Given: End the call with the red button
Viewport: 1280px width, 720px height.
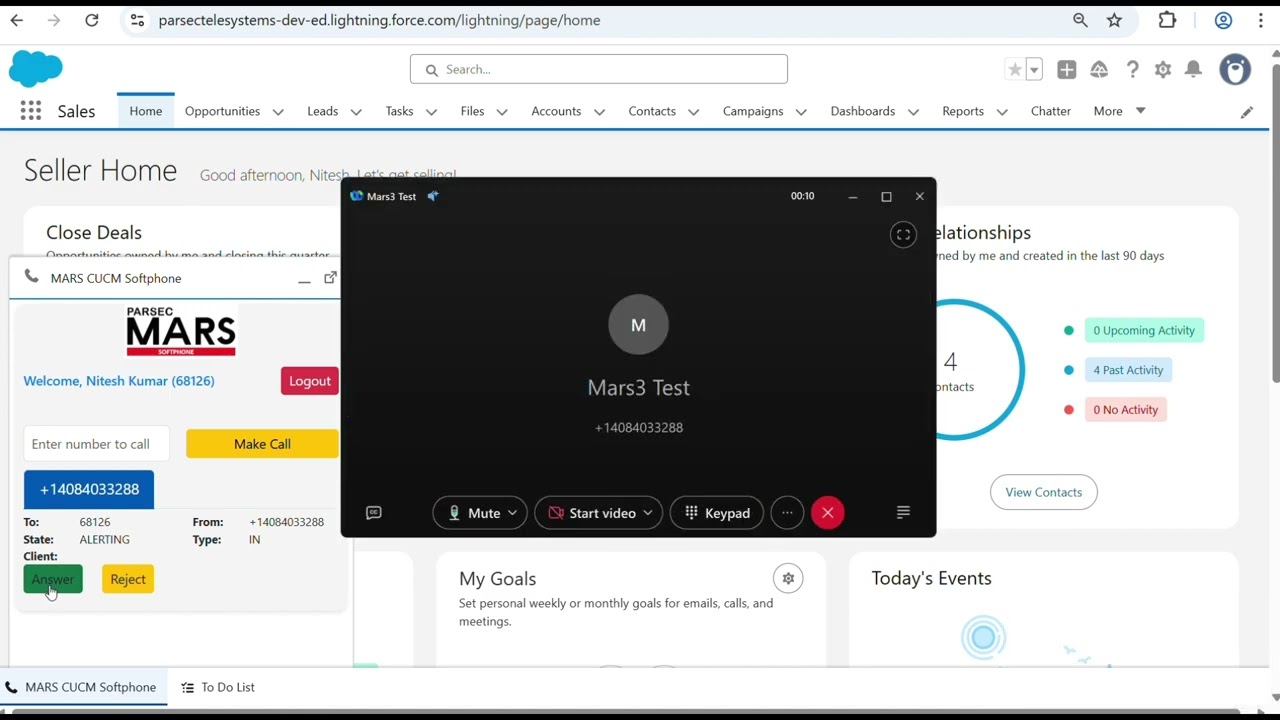Looking at the screenshot, I should point(828,513).
